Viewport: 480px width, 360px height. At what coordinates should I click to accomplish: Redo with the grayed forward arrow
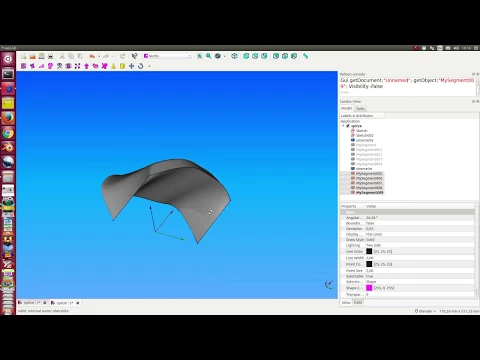click(x=106, y=56)
